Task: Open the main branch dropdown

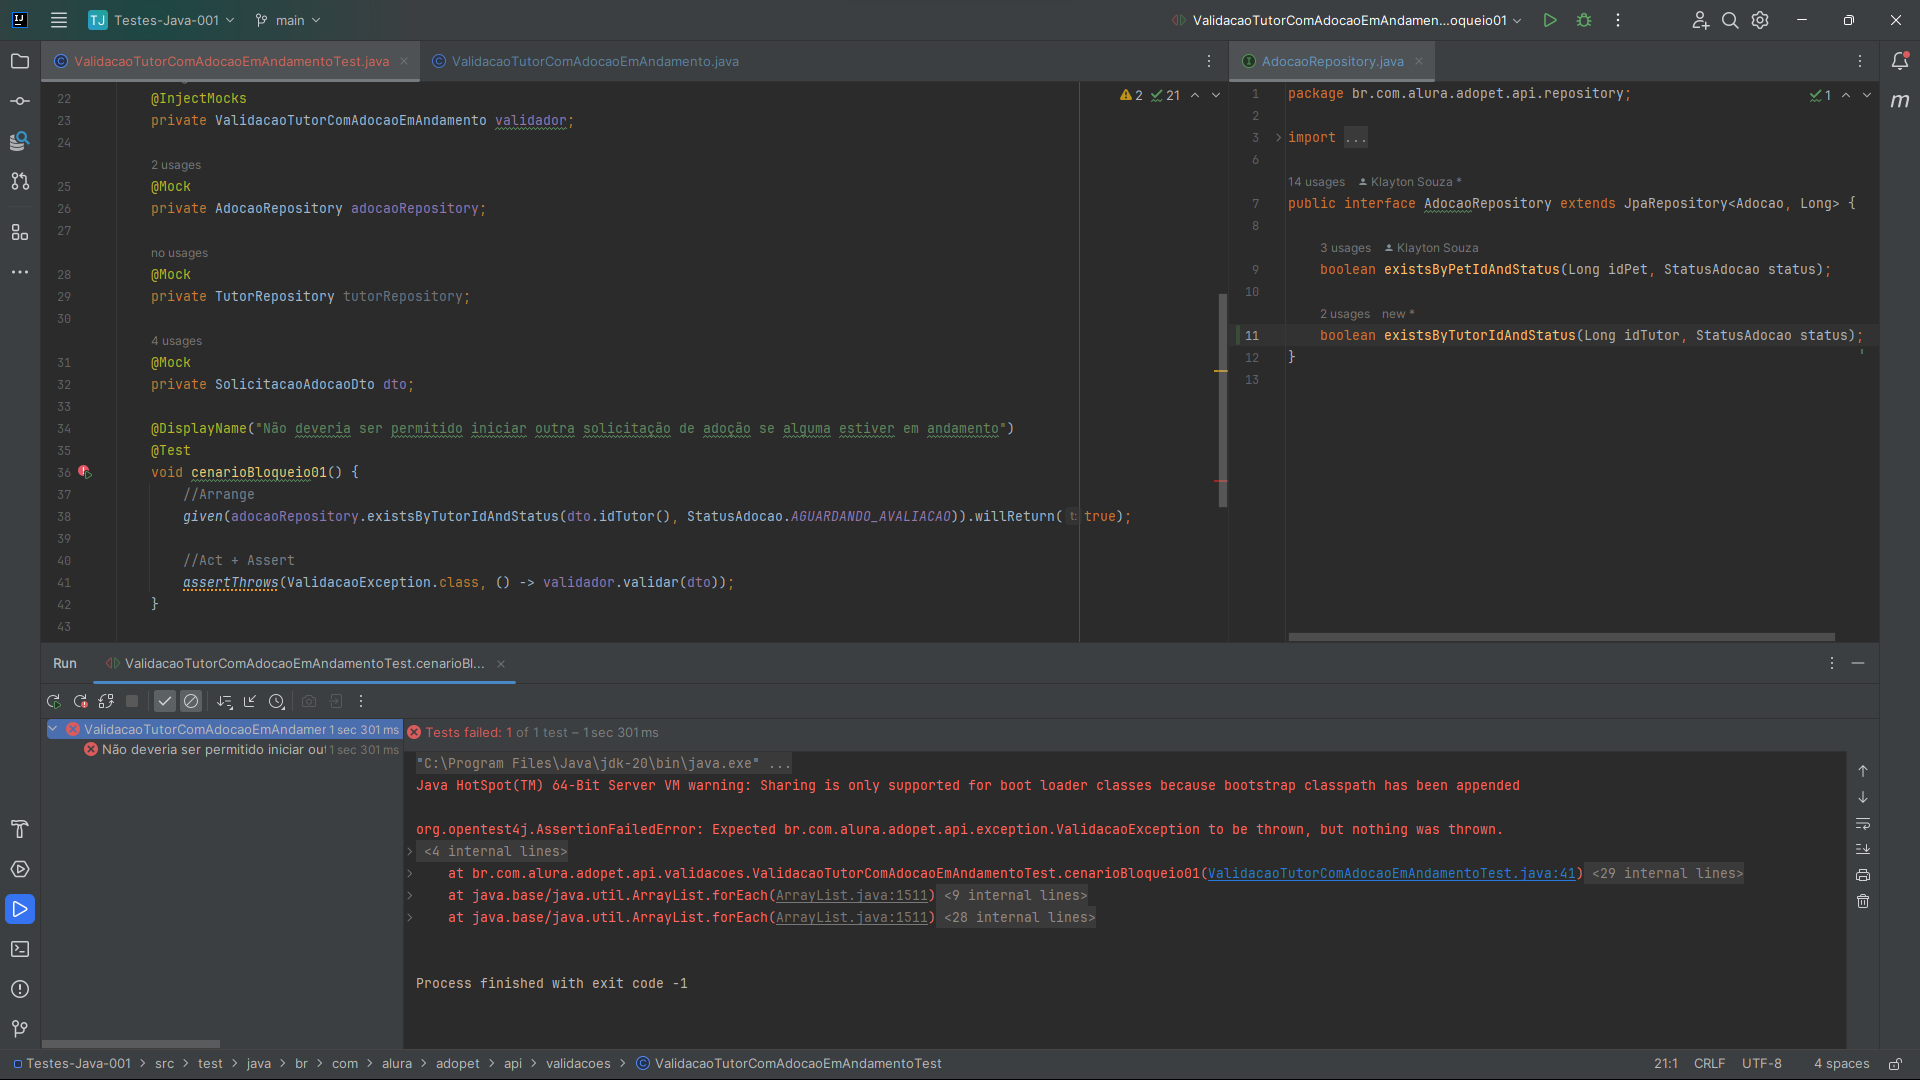Action: point(288,20)
